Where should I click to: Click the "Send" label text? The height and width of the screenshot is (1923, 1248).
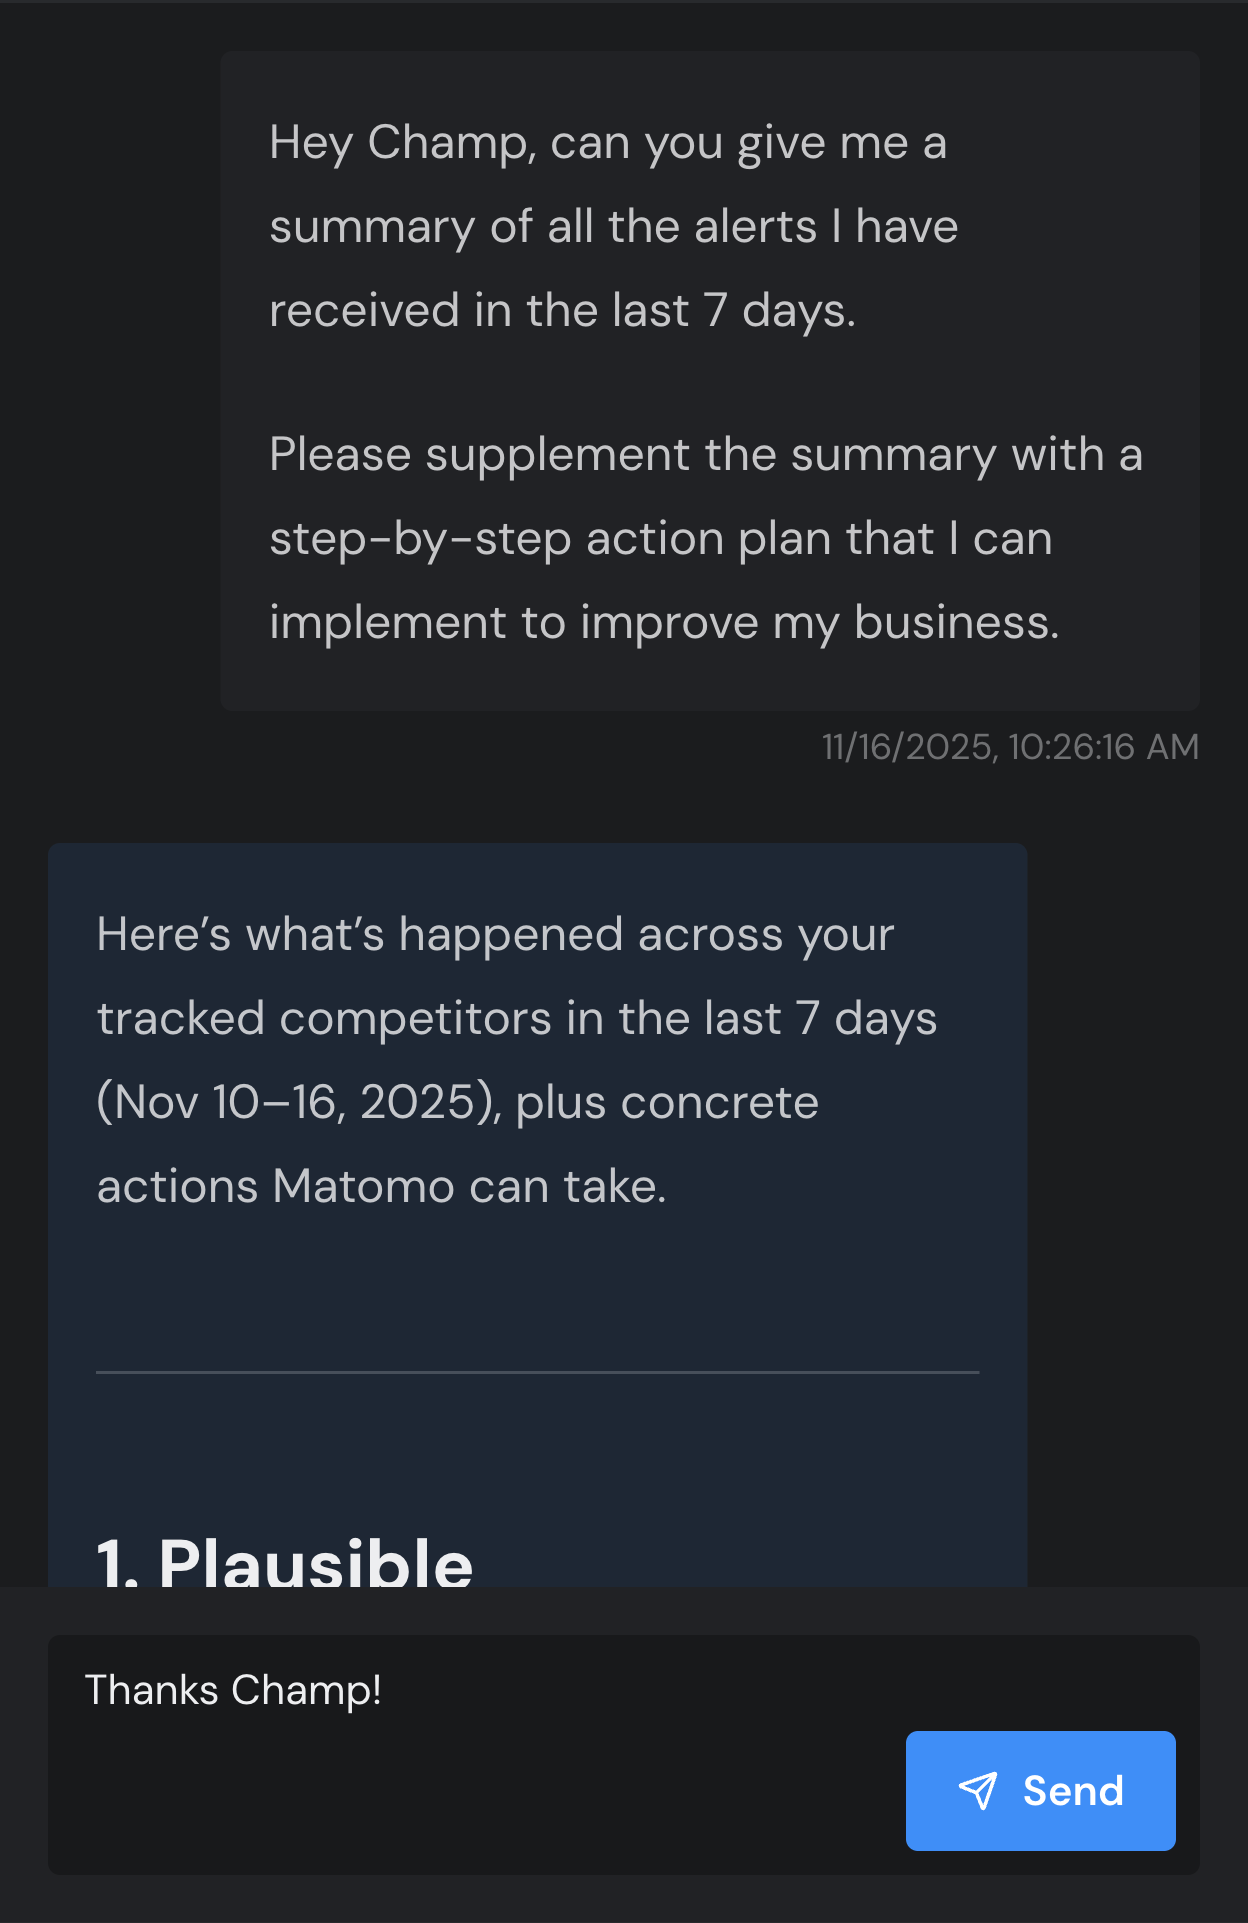[1073, 1791]
